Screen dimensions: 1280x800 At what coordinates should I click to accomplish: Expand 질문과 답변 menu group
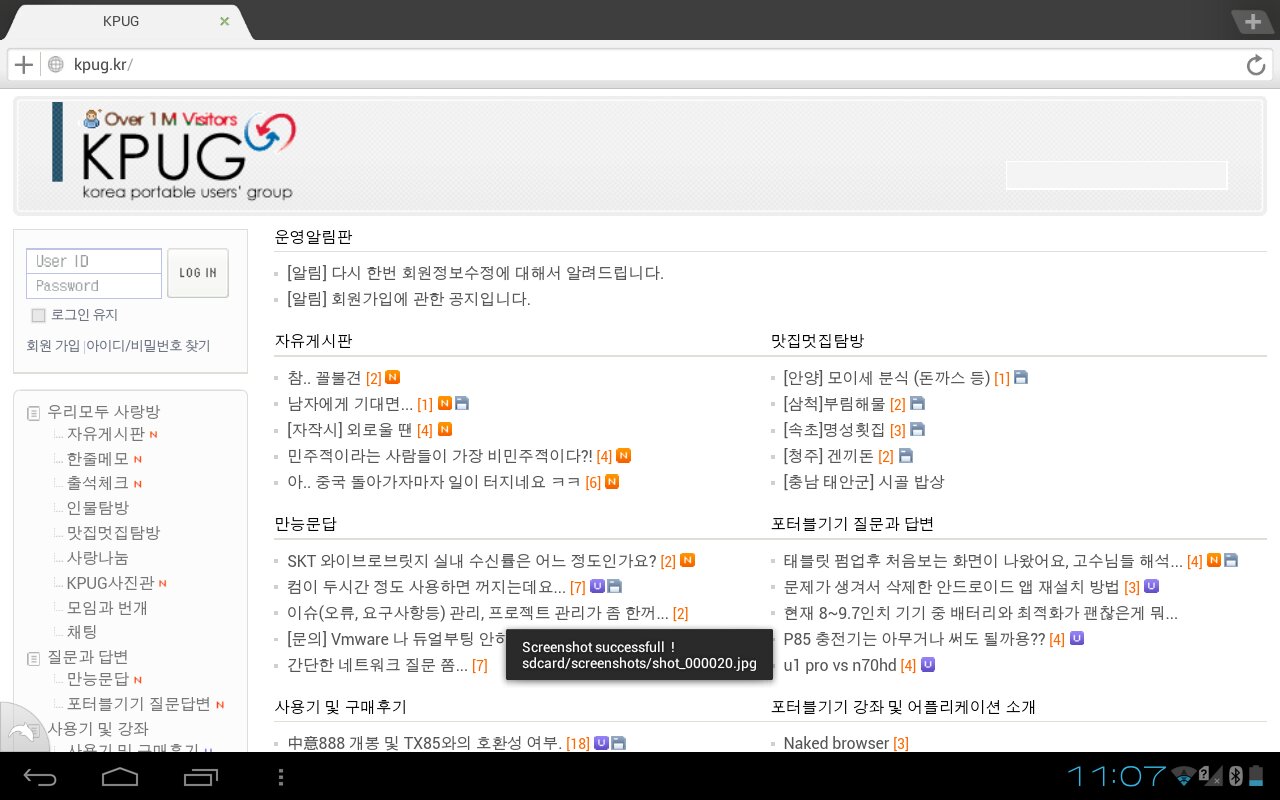(88, 656)
